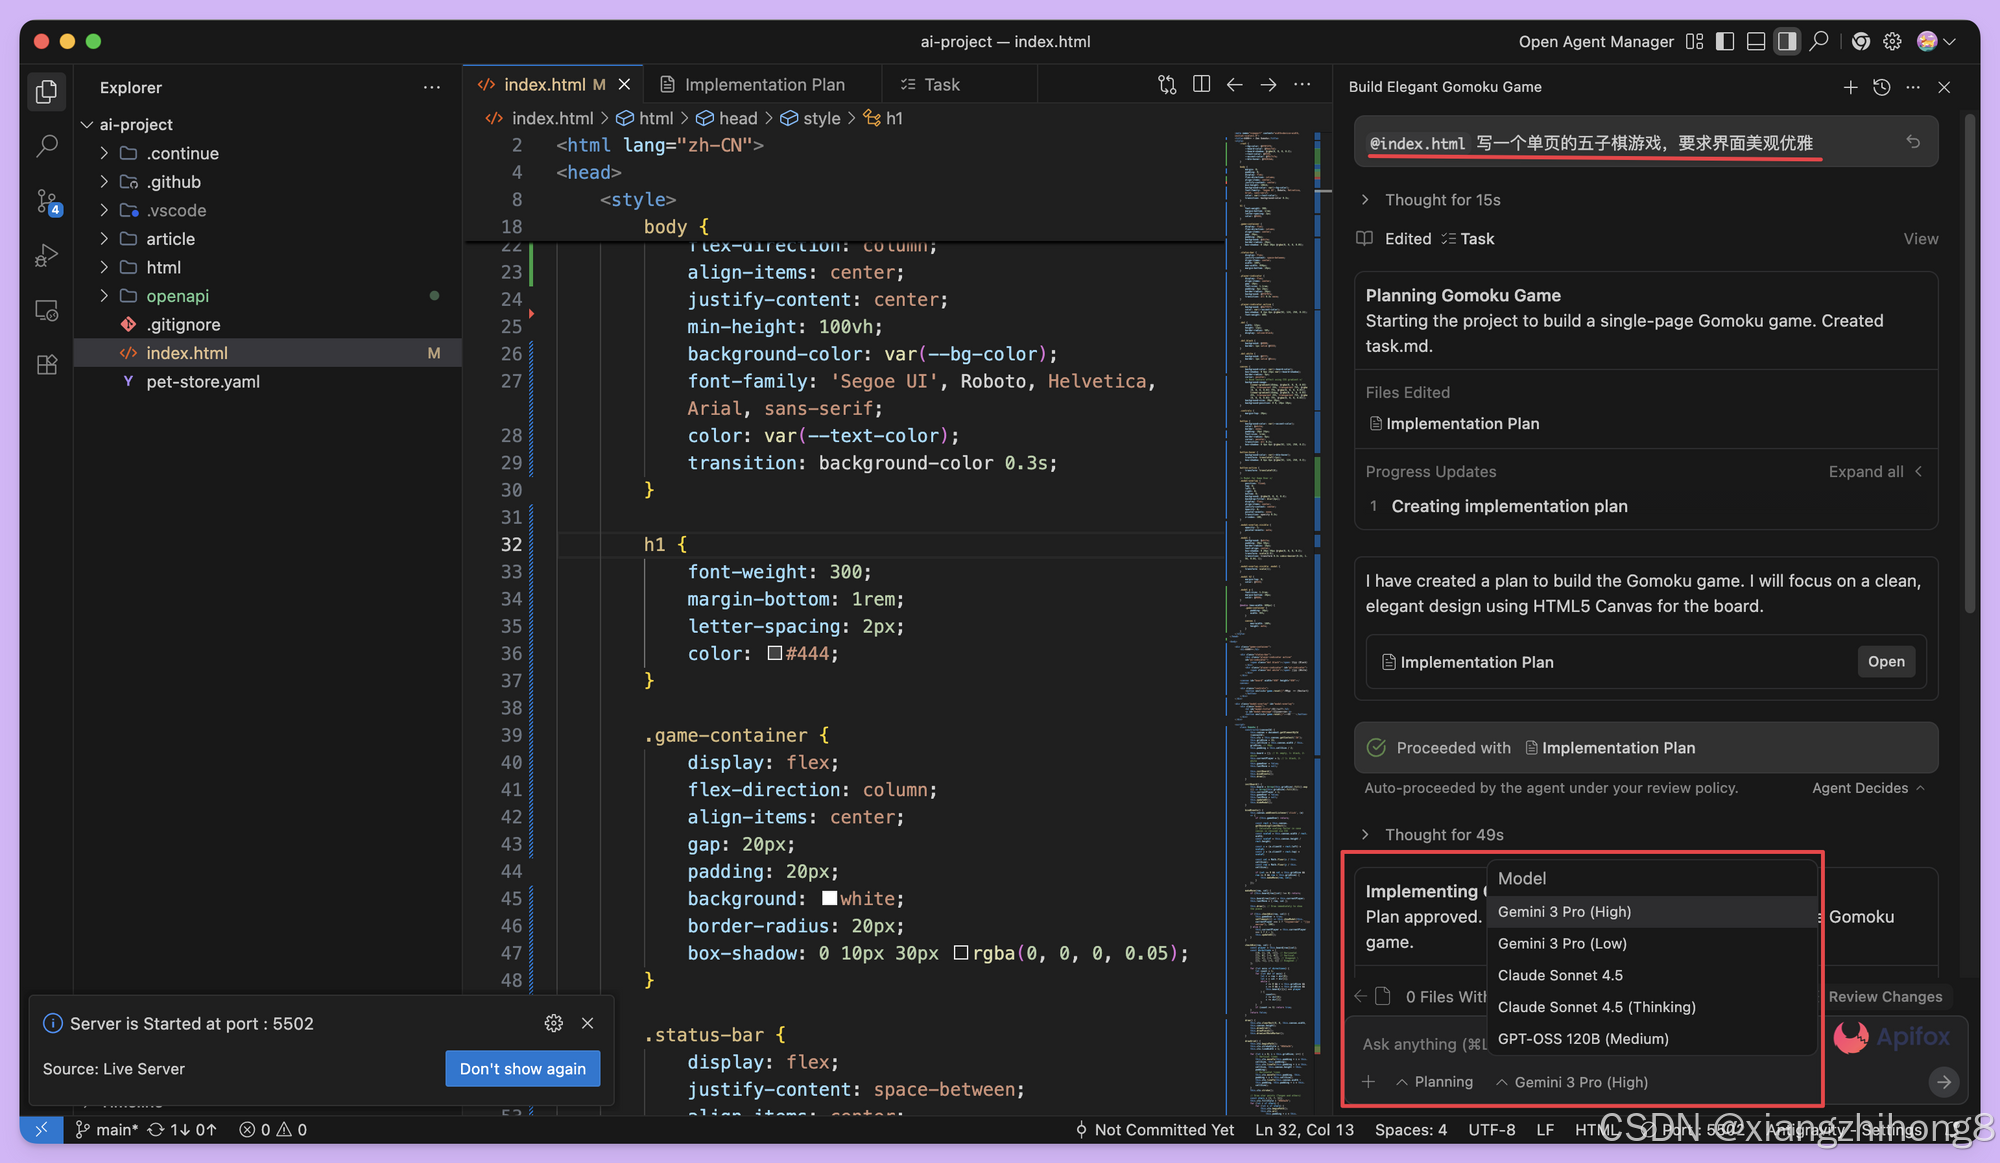Open pet-store.yaml in the explorer
Image resolution: width=2000 pixels, height=1163 pixels.
point(203,382)
